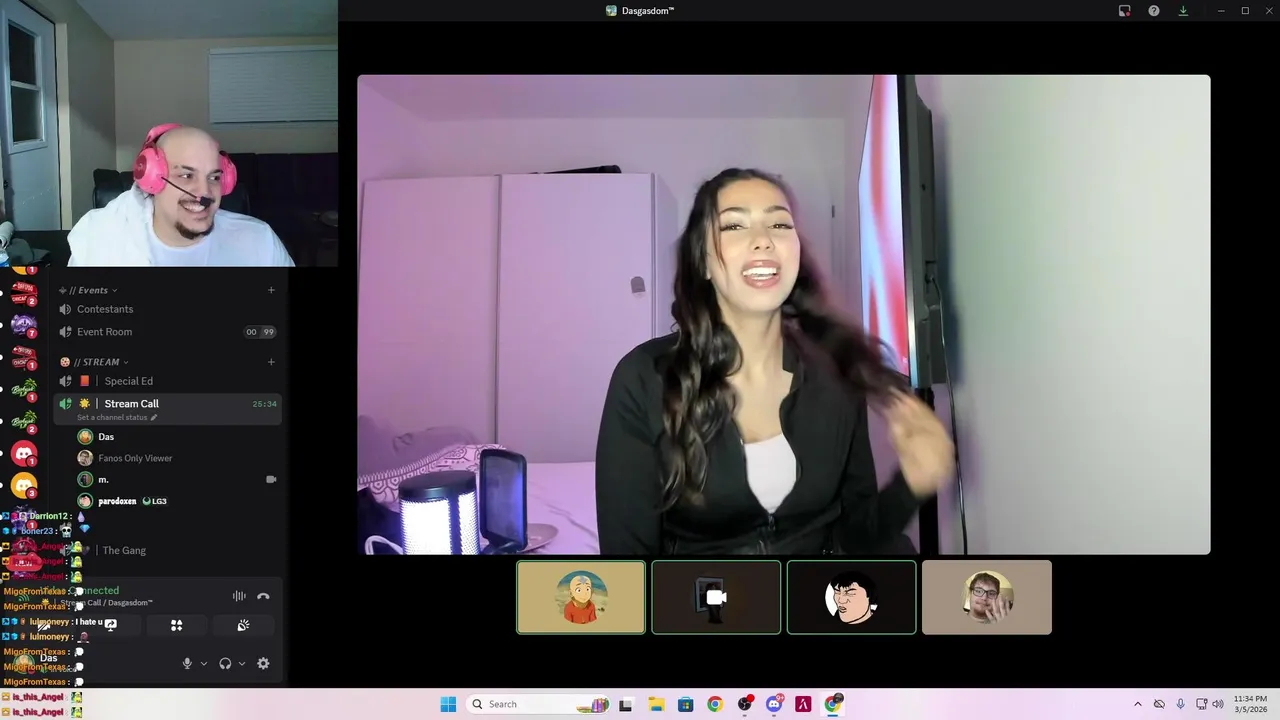
Task: Click the main webcam video stream
Action: [x=784, y=314]
